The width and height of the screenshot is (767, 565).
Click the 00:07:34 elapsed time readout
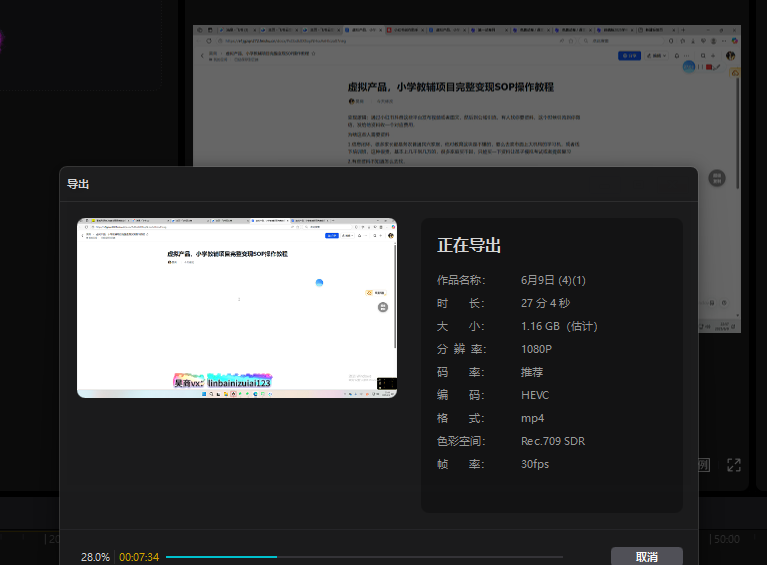139,557
